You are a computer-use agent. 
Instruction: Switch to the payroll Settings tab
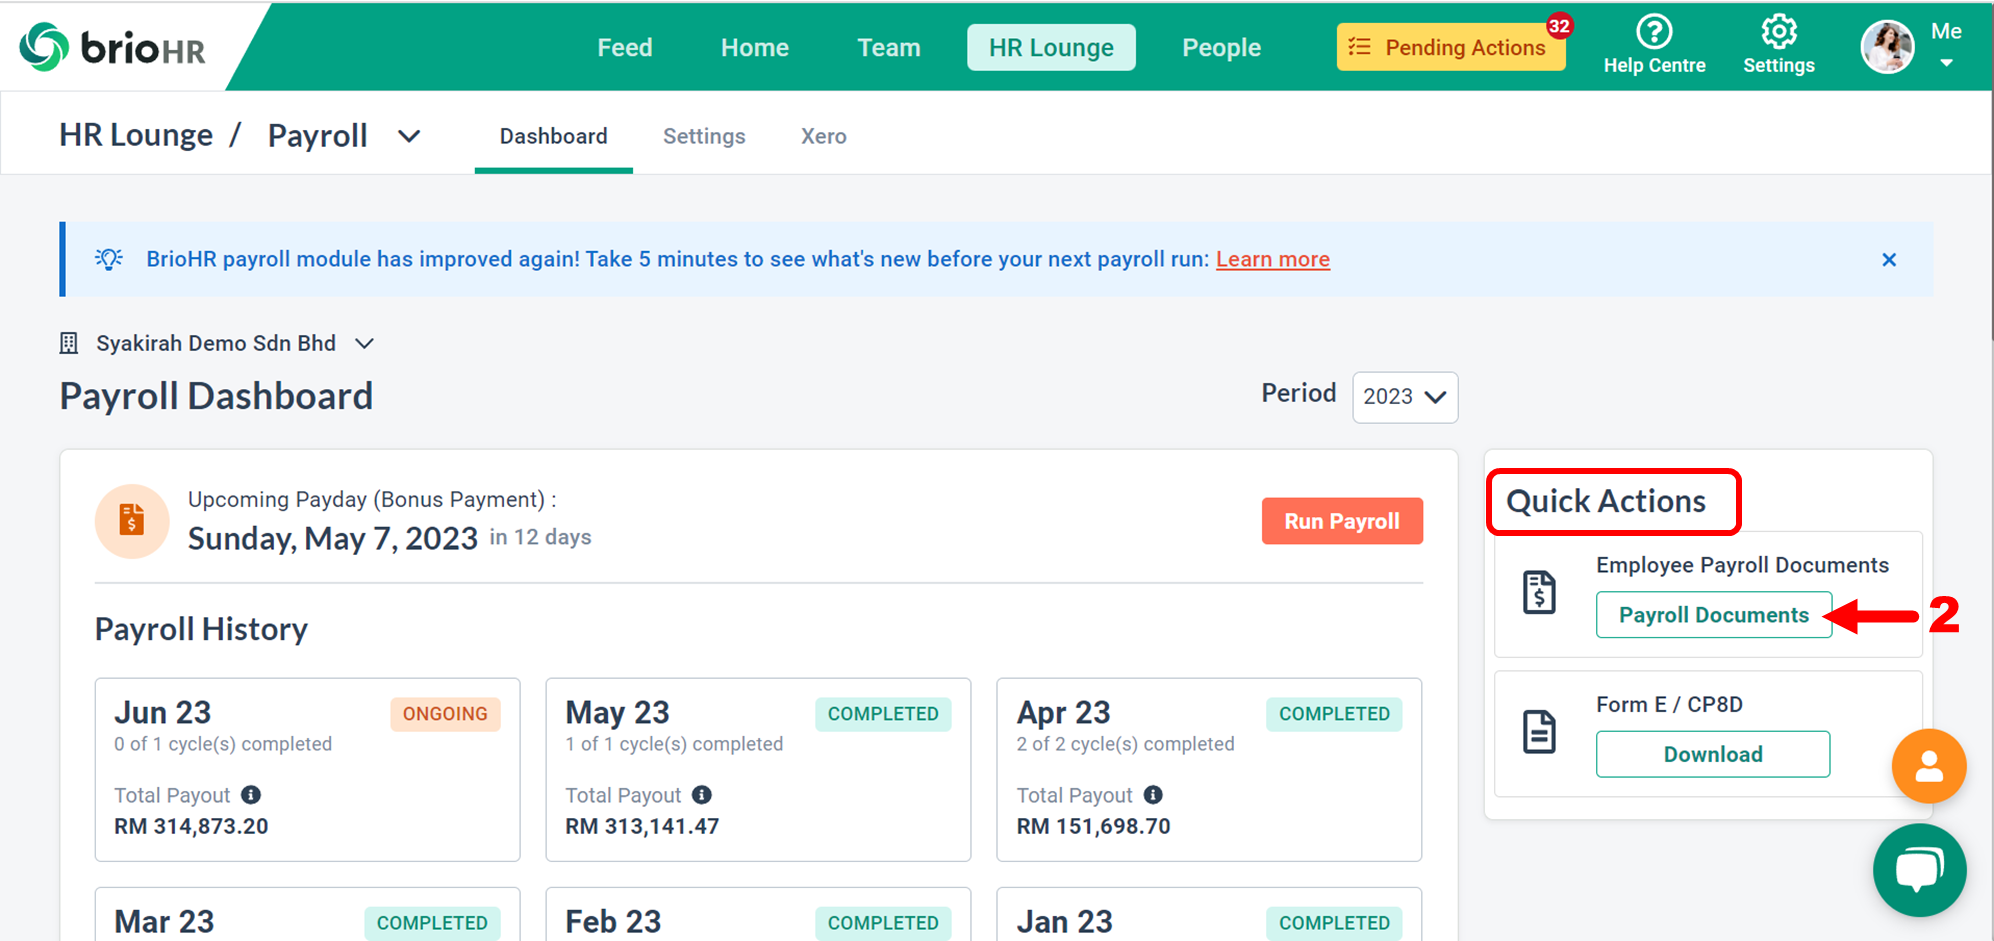tap(704, 136)
